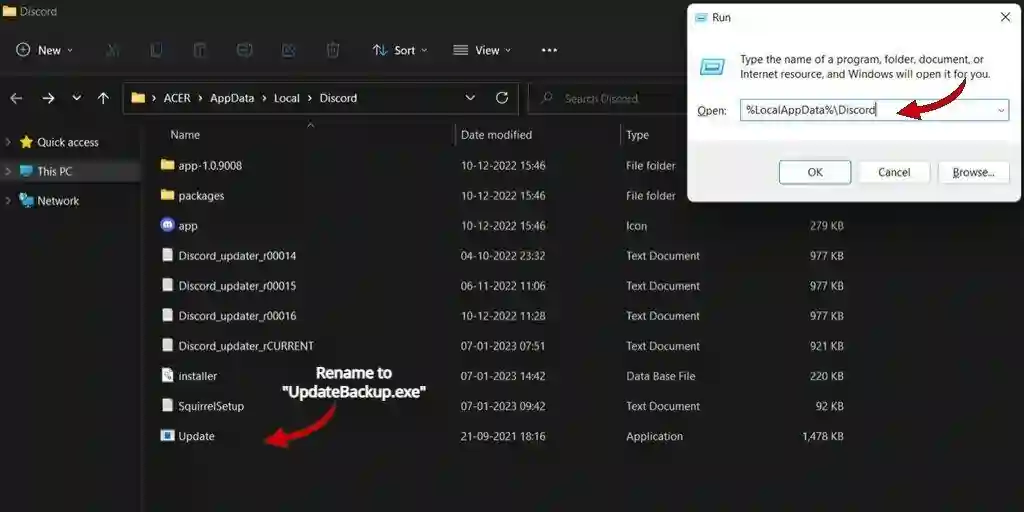The height and width of the screenshot is (512, 1024).
Task: Close the Run dialog
Action: pyautogui.click(x=1005, y=18)
